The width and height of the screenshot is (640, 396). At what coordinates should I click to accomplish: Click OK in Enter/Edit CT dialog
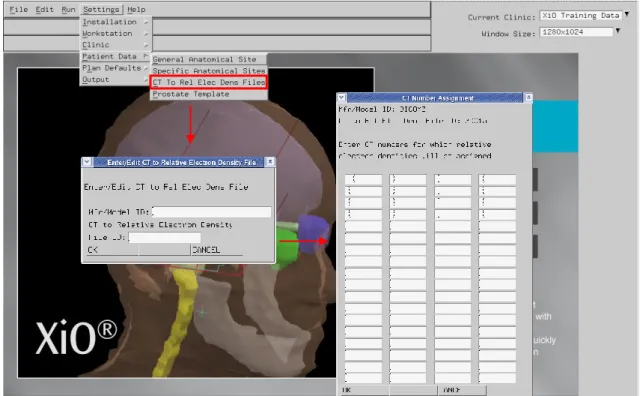(112, 250)
